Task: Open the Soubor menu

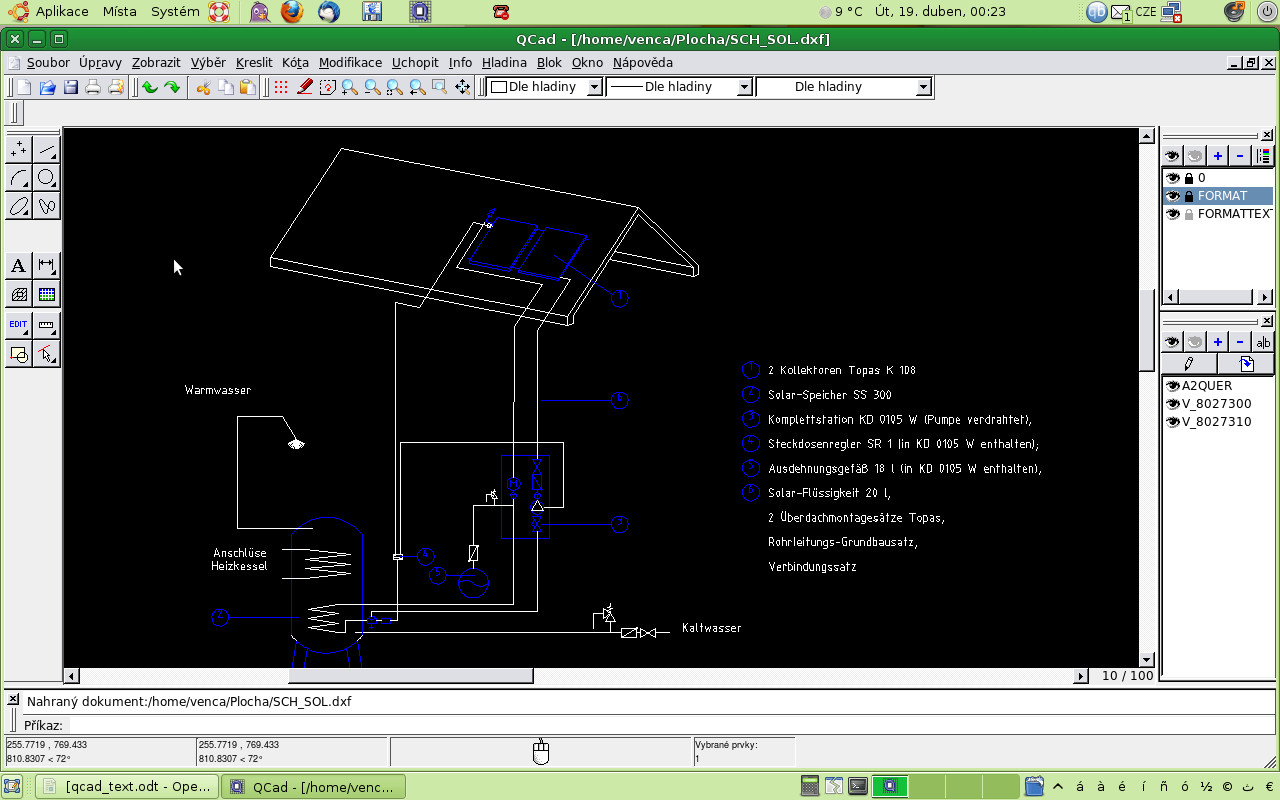Action: click(x=48, y=62)
